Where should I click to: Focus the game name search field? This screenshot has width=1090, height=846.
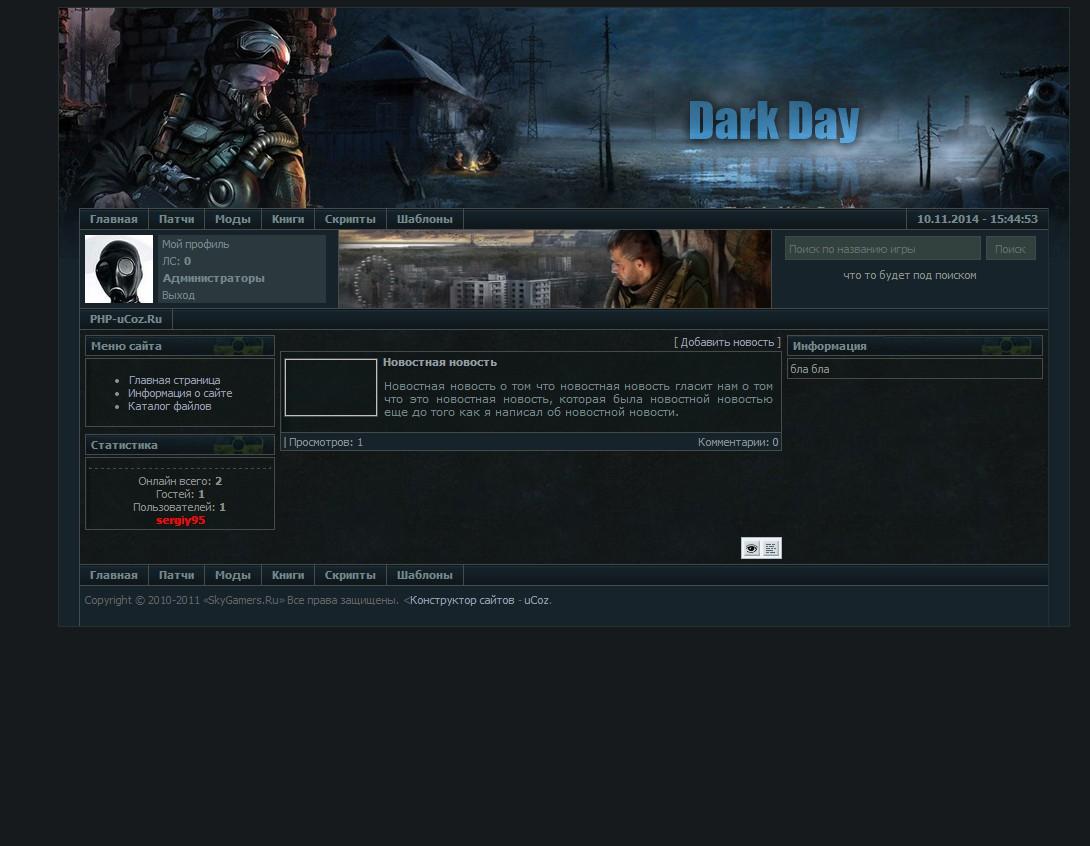[x=882, y=249]
